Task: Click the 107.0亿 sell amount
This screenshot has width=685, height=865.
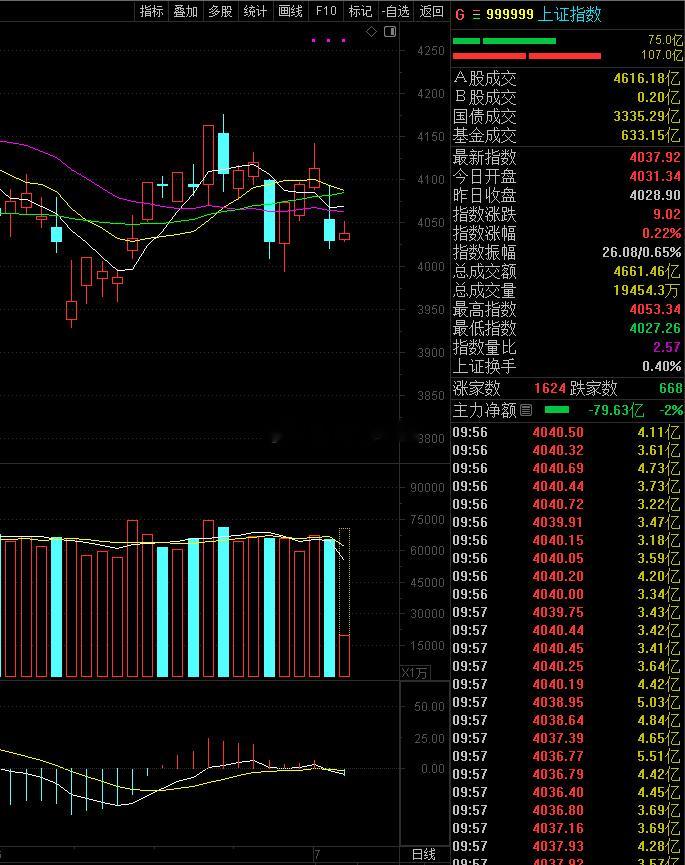Action: pos(661,55)
